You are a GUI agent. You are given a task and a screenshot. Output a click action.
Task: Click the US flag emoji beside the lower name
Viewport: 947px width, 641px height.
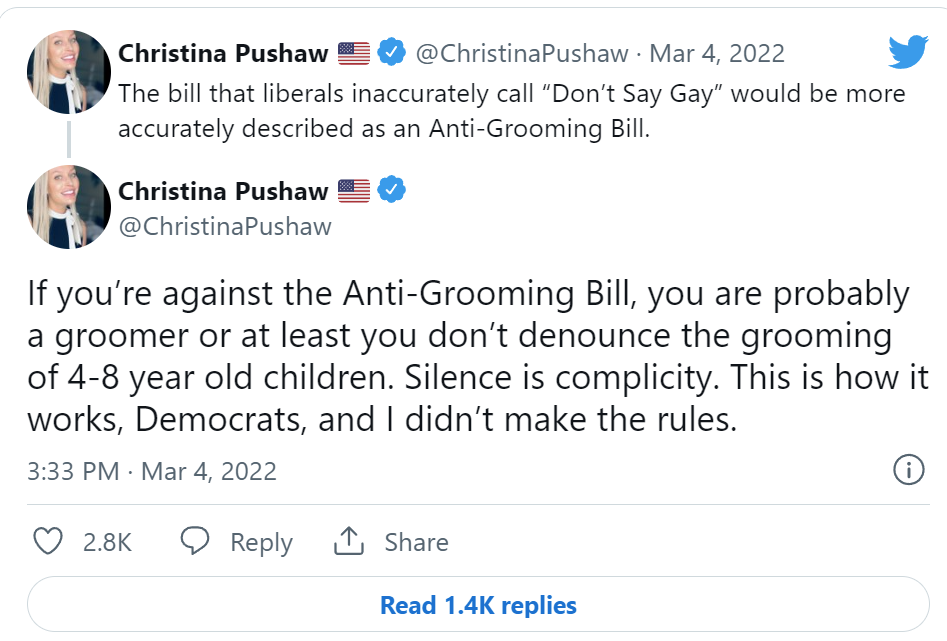354,190
